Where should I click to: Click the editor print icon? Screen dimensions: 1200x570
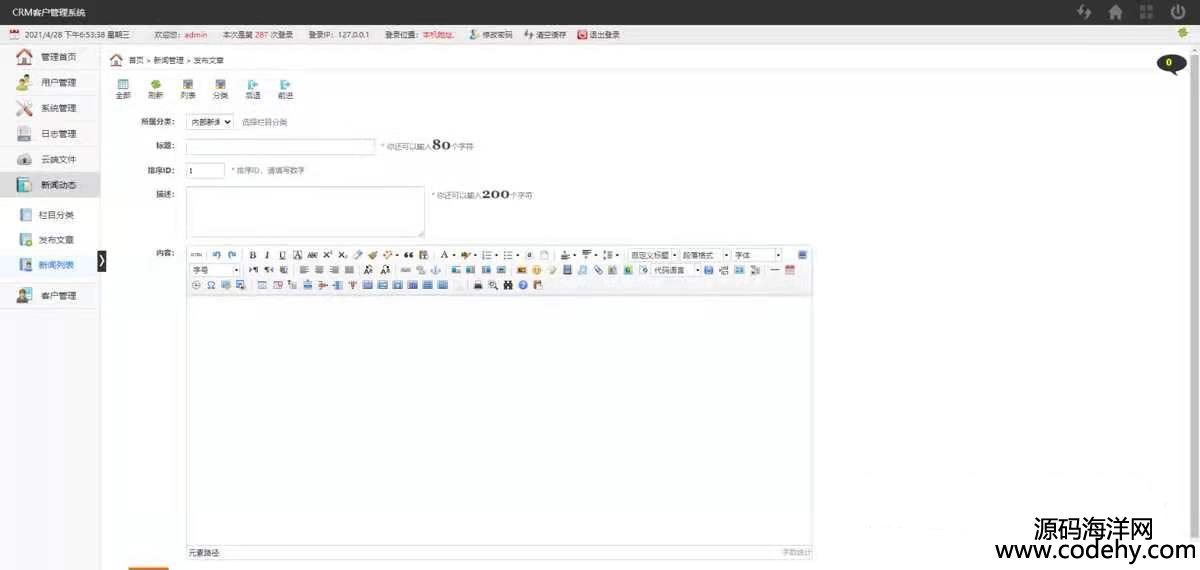tap(478, 285)
